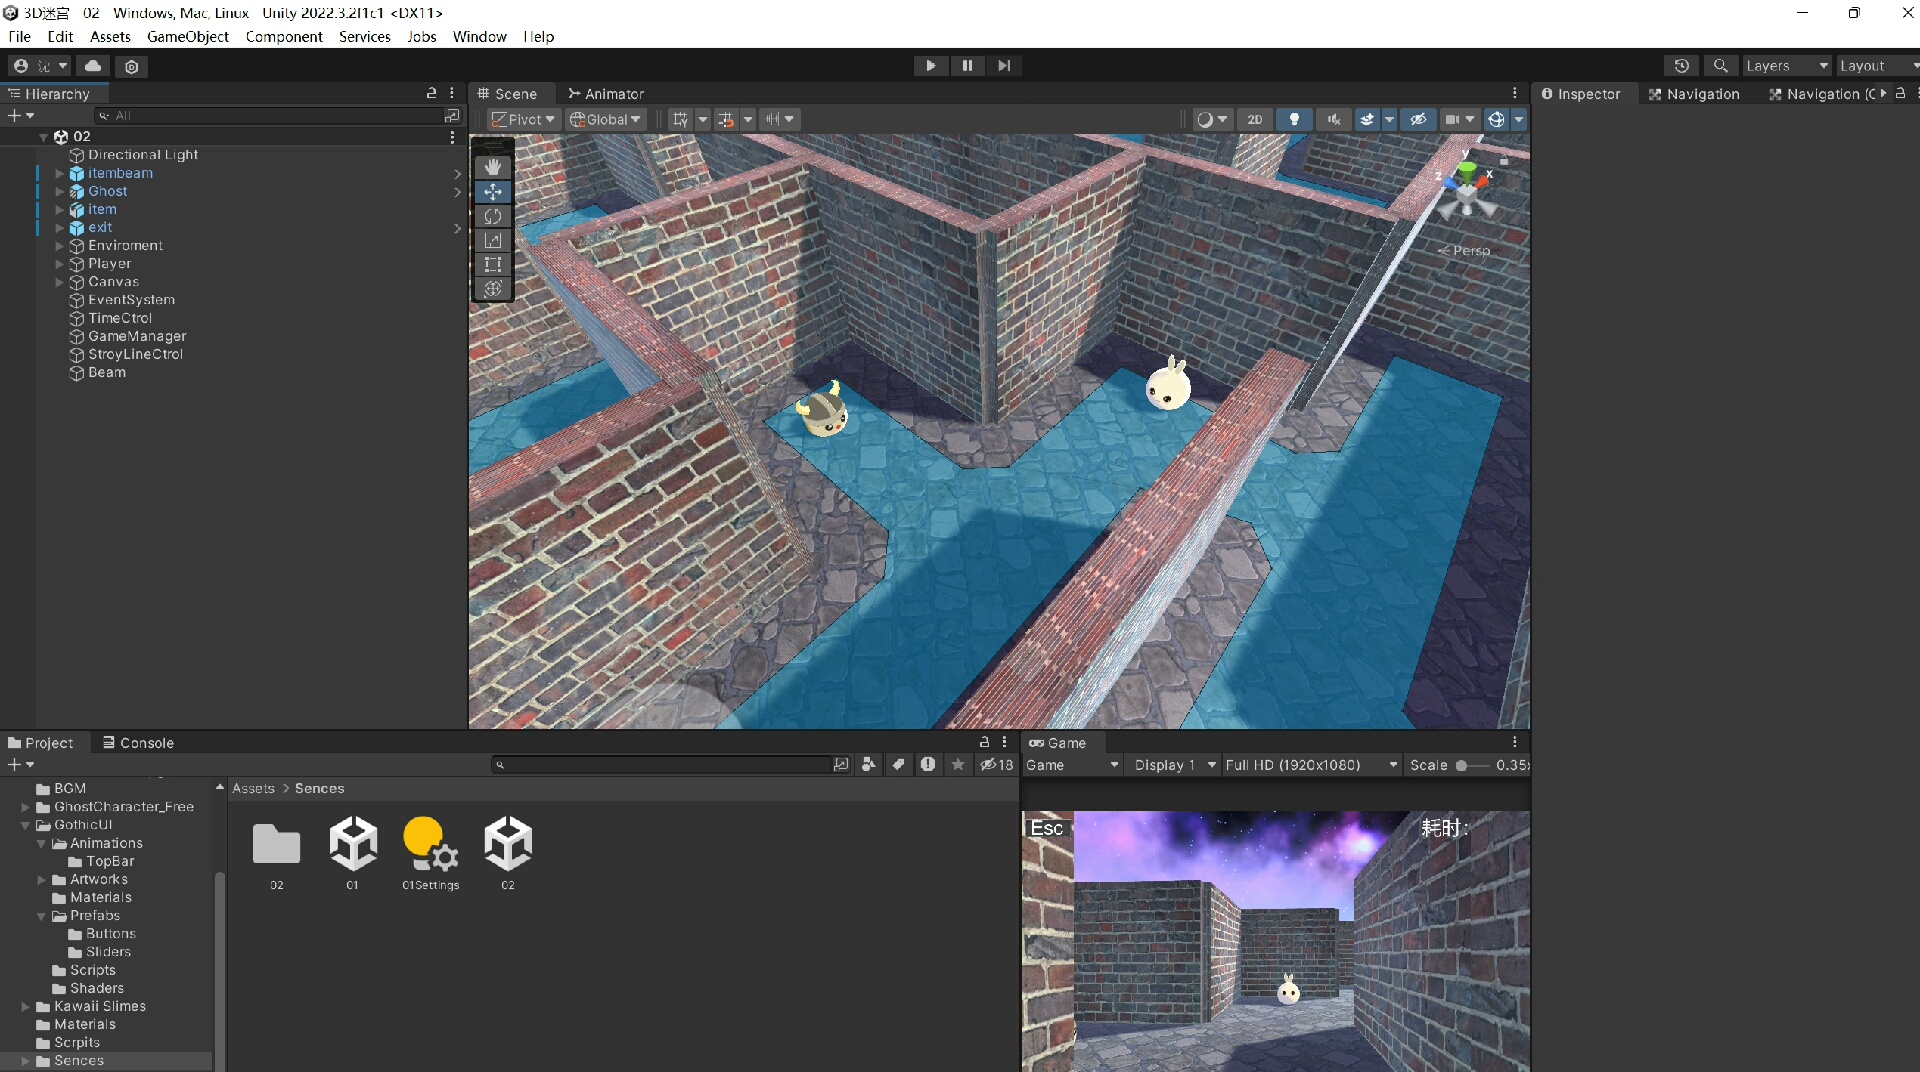1920x1072 pixels.
Task: Switch to the Animator tab
Action: pyautogui.click(x=606, y=94)
